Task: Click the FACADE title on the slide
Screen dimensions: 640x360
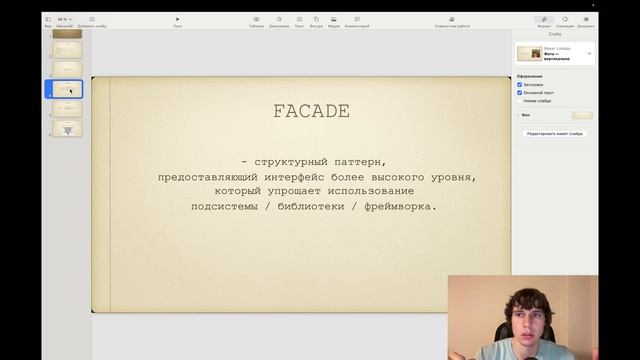Action: click(x=311, y=111)
